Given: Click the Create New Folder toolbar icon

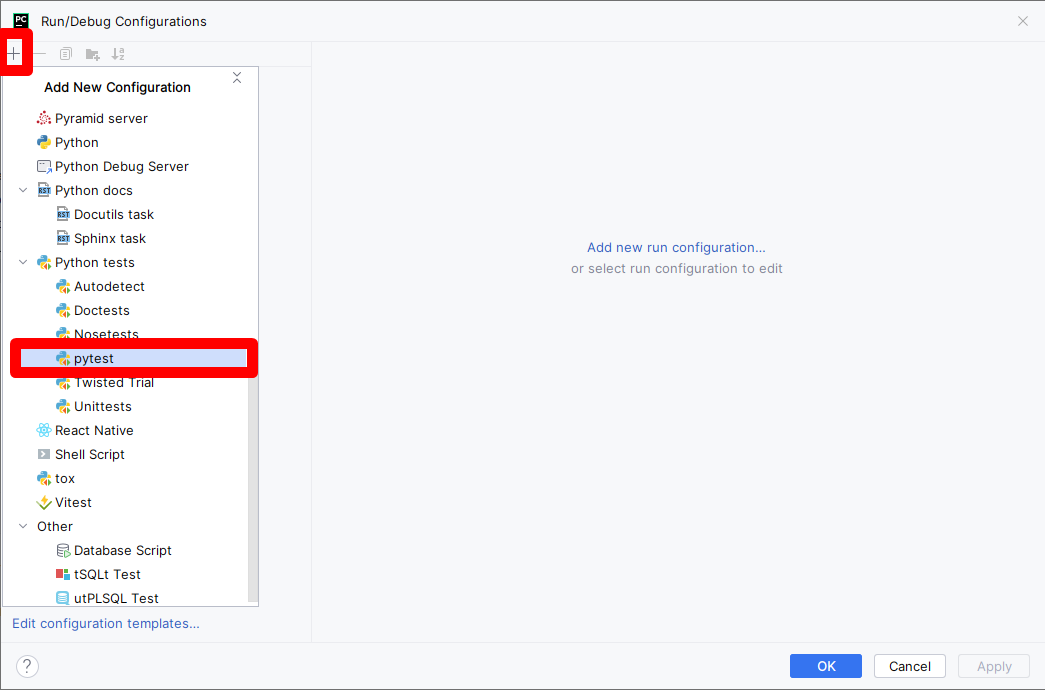Looking at the screenshot, I should [93, 54].
